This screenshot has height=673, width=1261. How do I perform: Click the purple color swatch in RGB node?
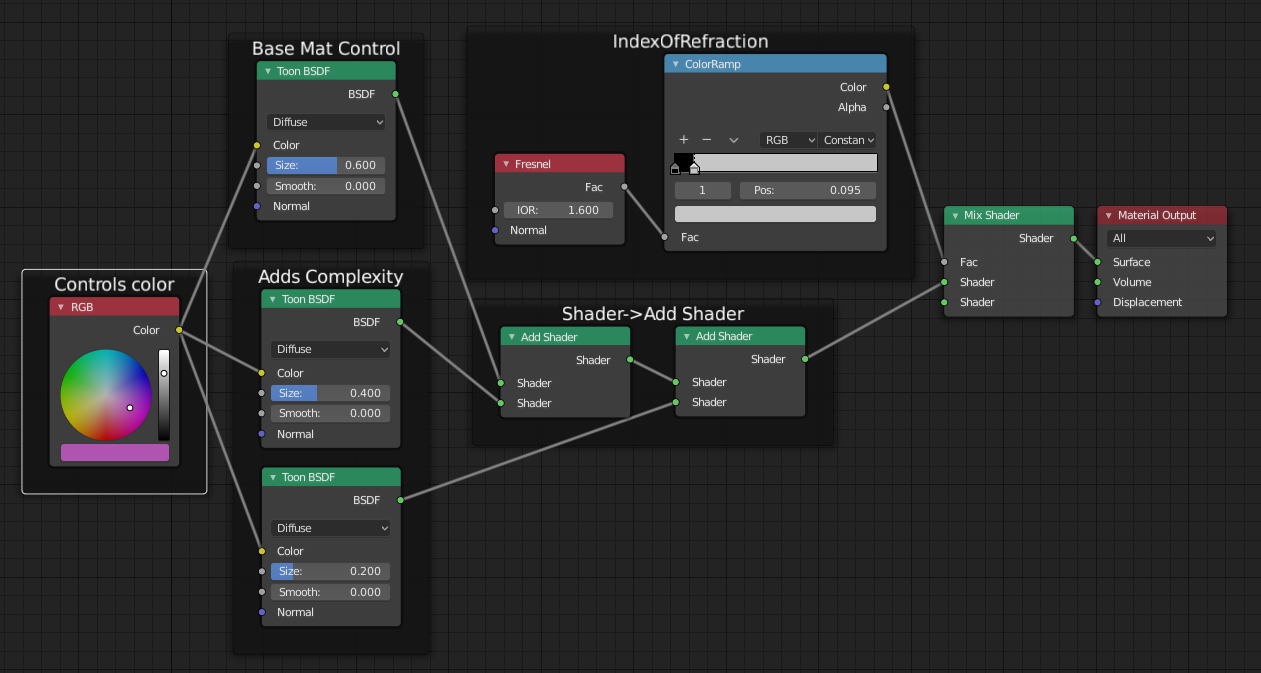(115, 452)
